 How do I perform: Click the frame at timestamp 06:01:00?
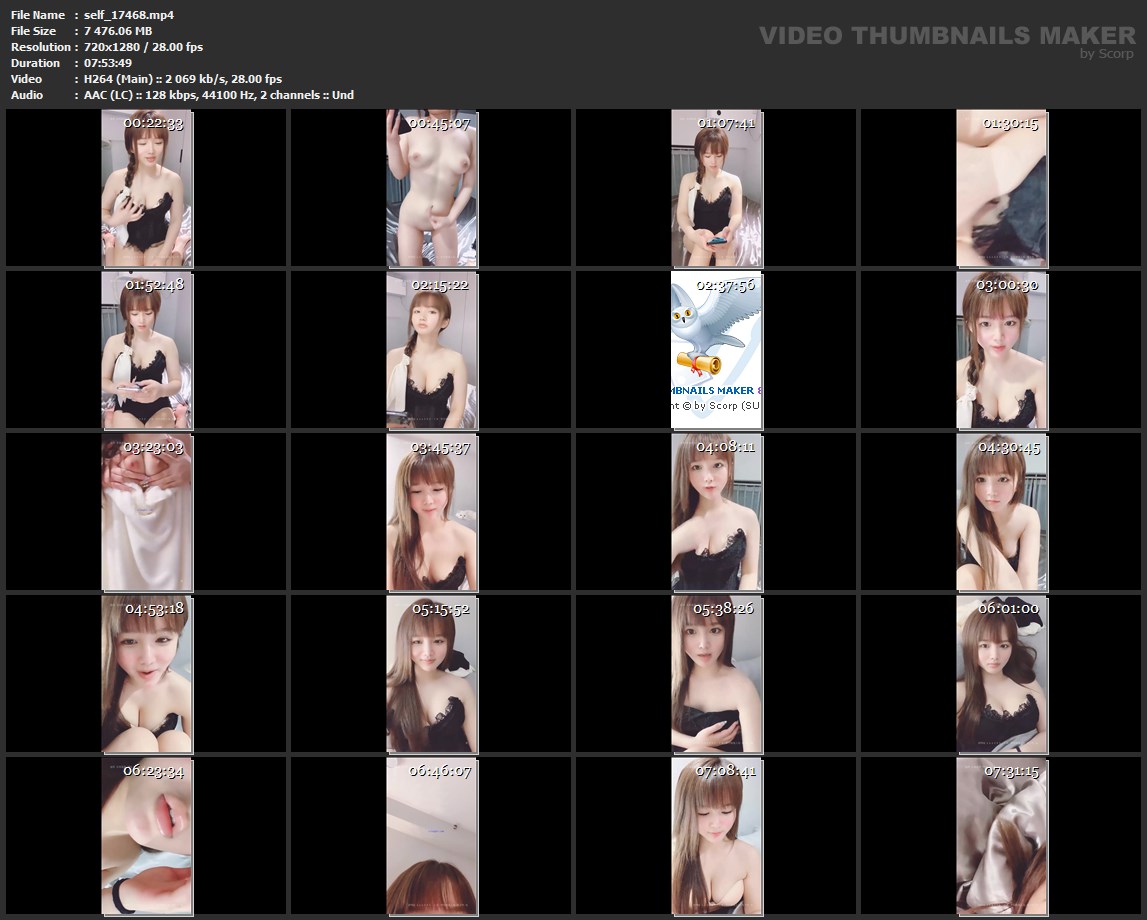1002,674
